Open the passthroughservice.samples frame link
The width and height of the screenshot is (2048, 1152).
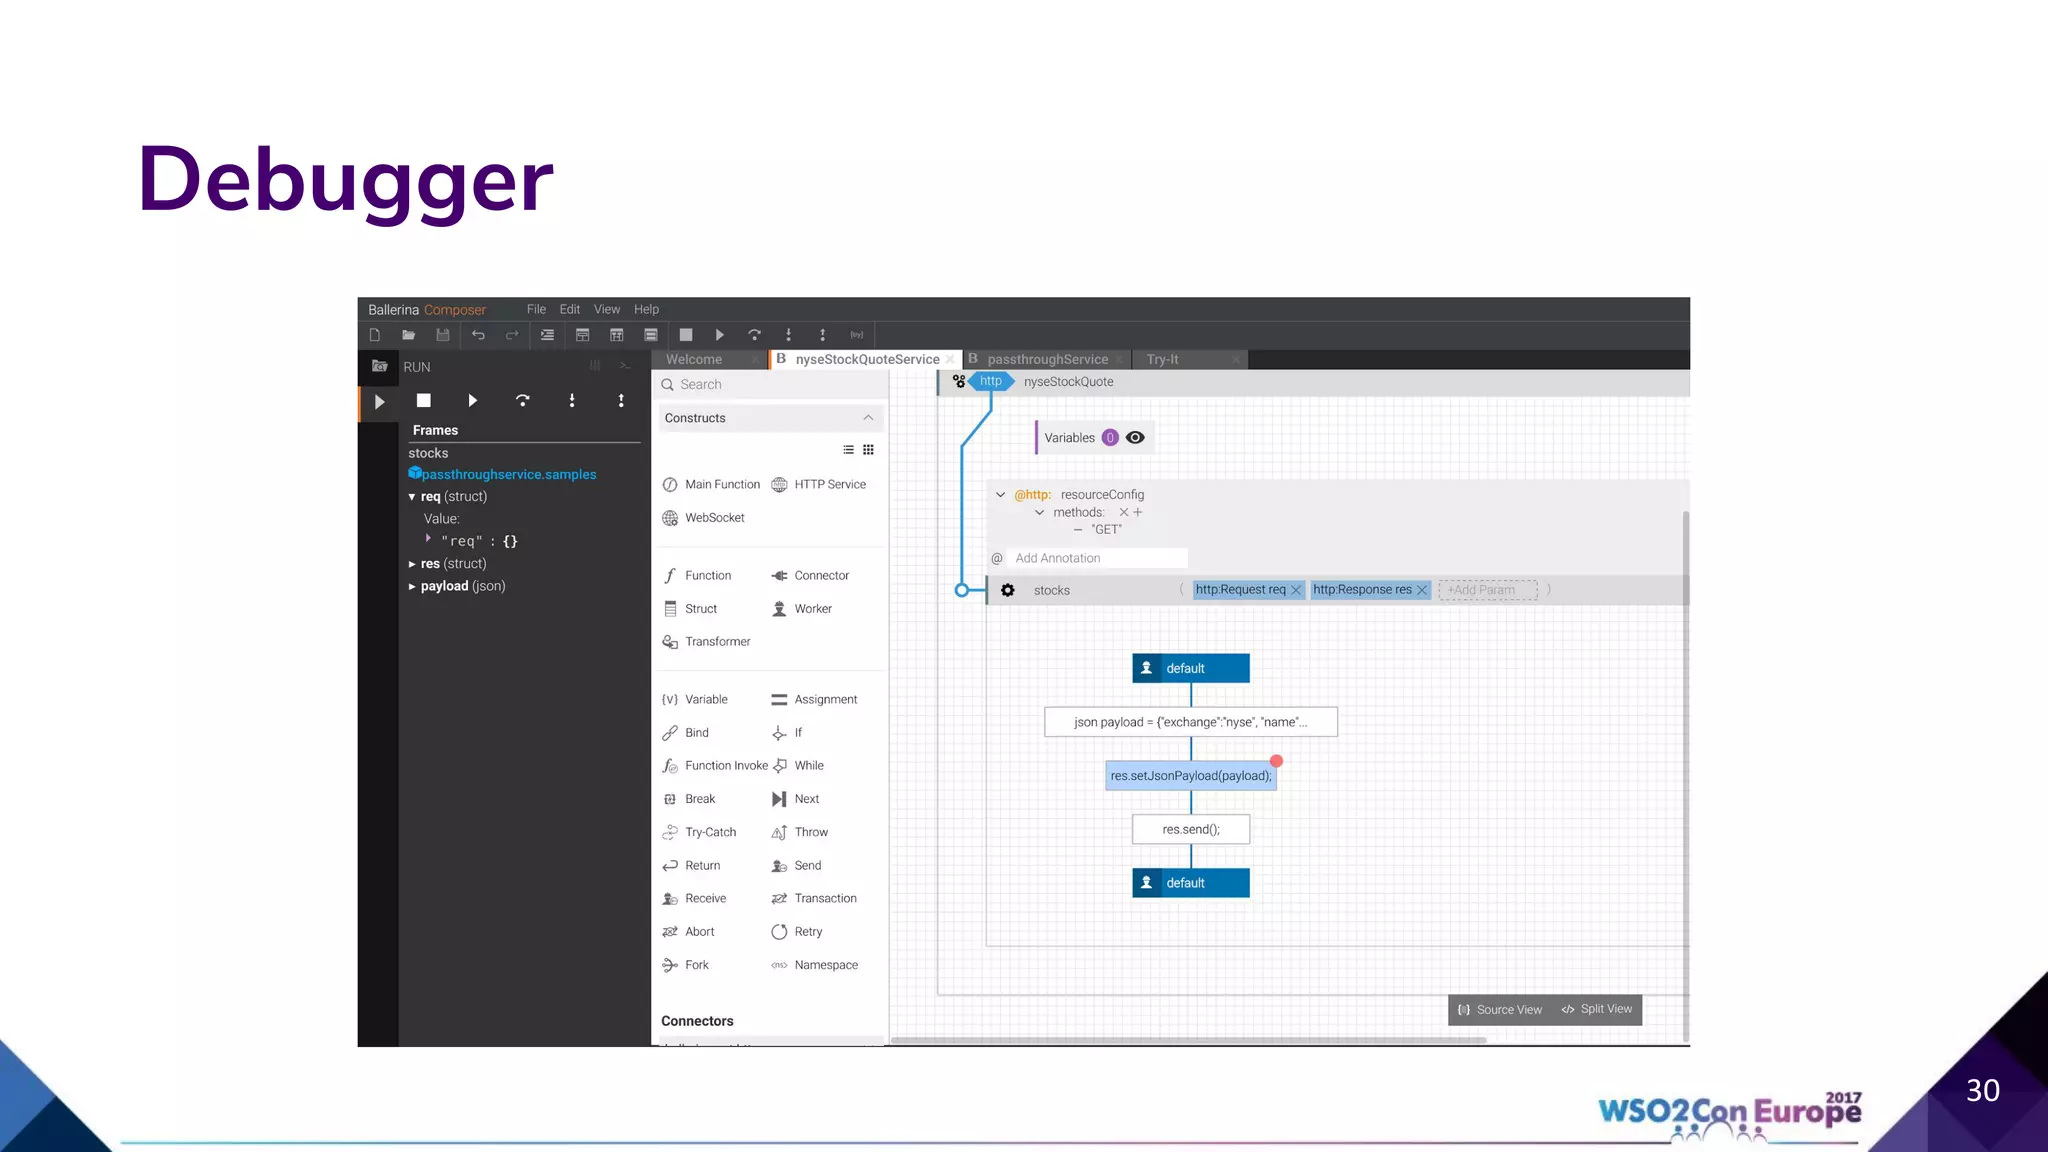point(508,474)
